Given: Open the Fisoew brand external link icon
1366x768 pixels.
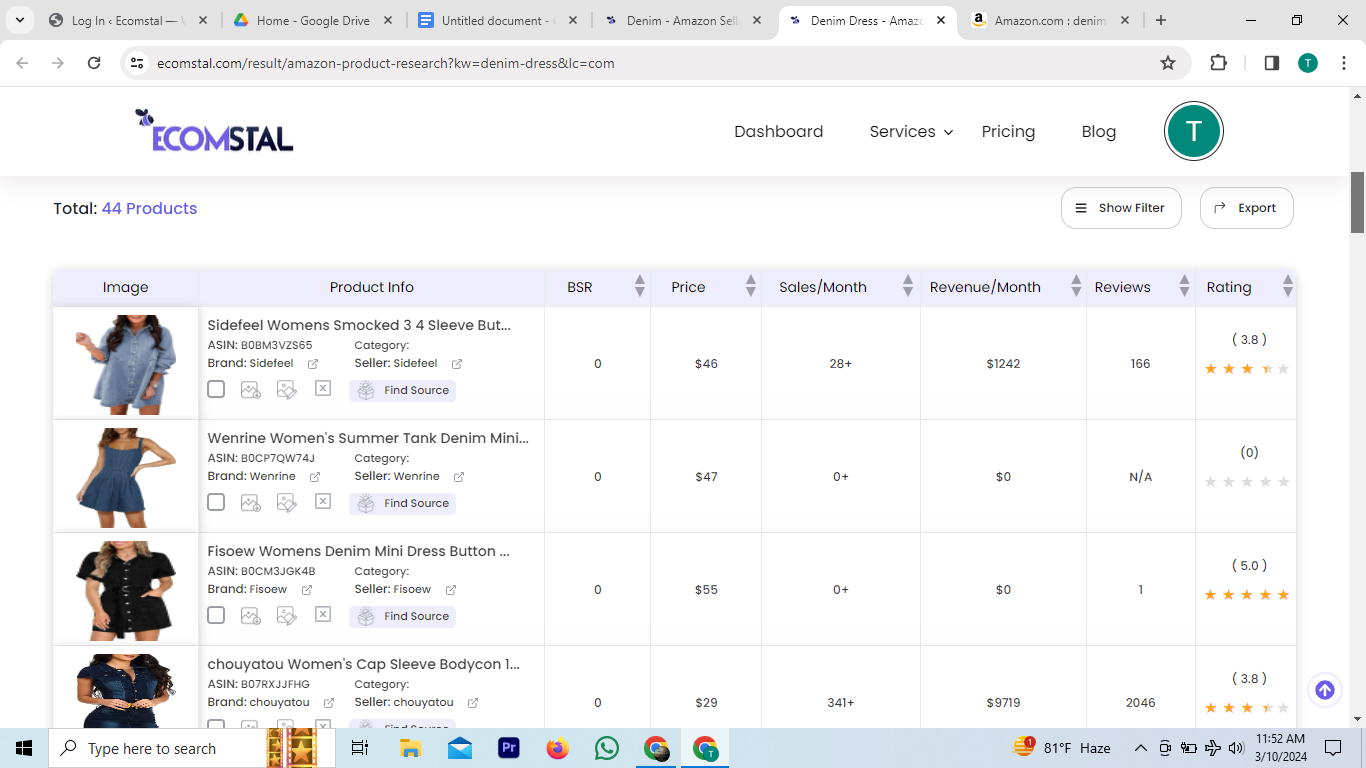Looking at the screenshot, I should (x=307, y=590).
